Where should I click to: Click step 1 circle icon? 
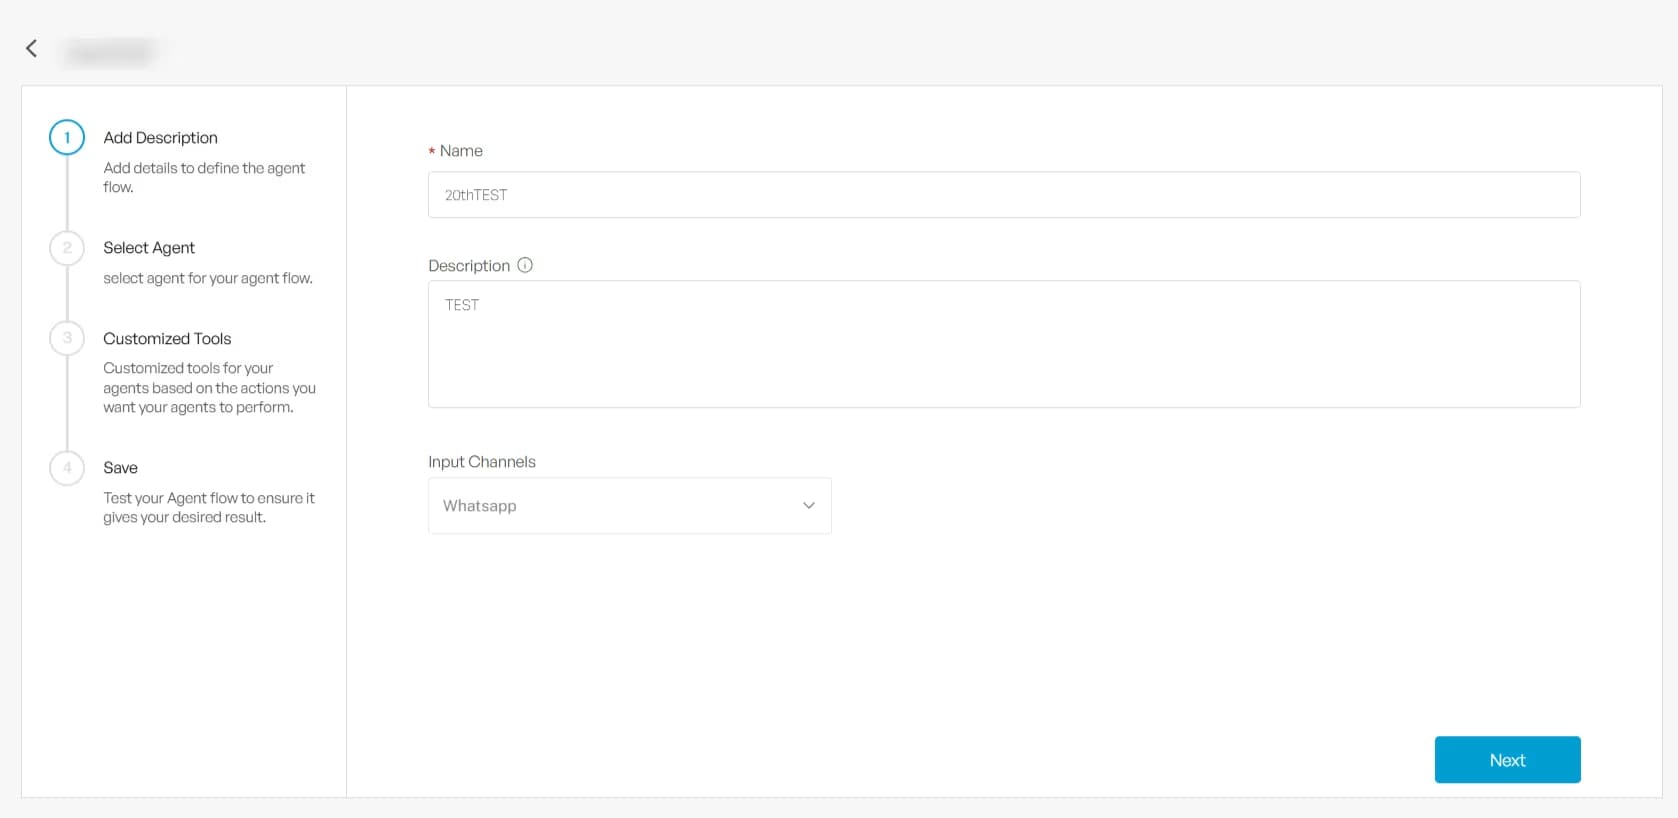click(x=67, y=138)
